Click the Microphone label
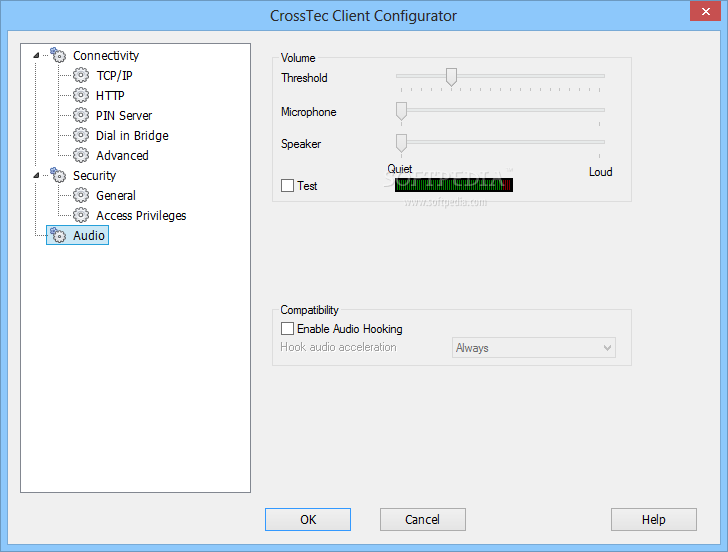Image resolution: width=728 pixels, height=552 pixels. 309,112
